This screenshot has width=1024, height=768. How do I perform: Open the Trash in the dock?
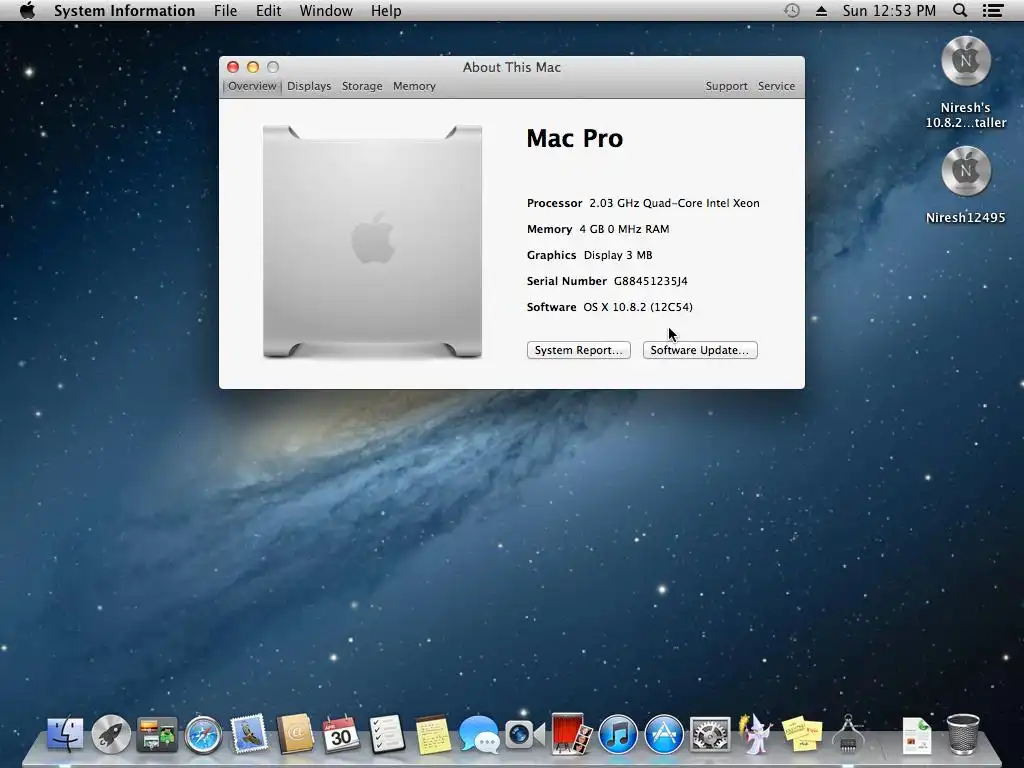[x=963, y=734]
